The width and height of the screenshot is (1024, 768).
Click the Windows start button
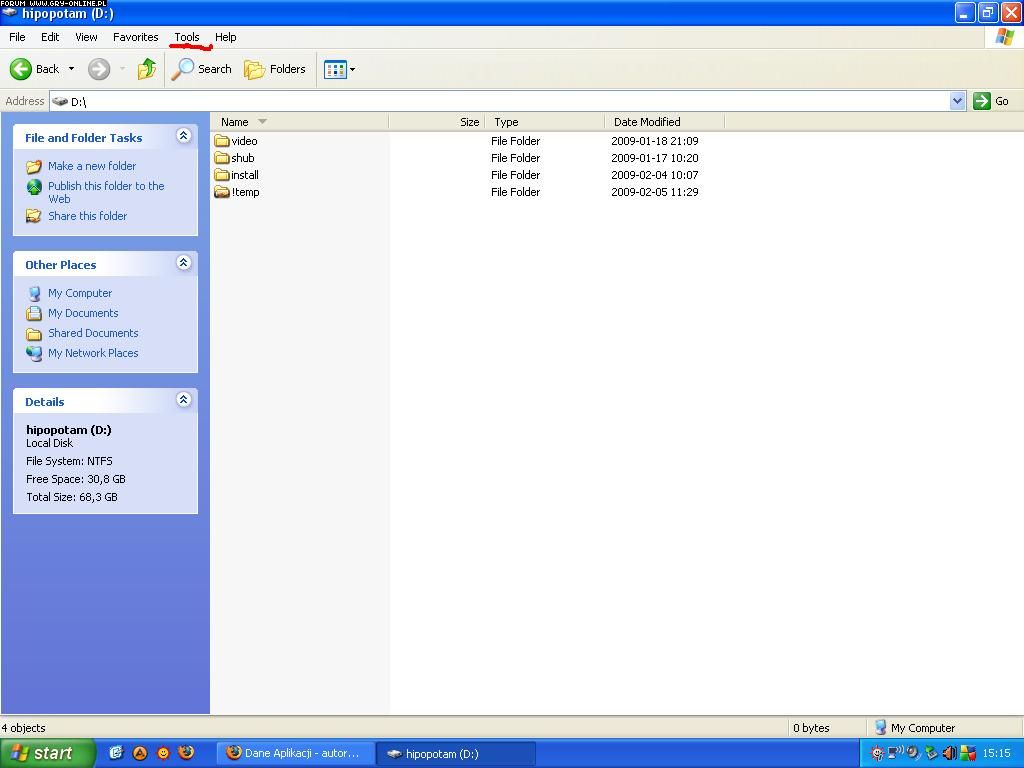47,753
